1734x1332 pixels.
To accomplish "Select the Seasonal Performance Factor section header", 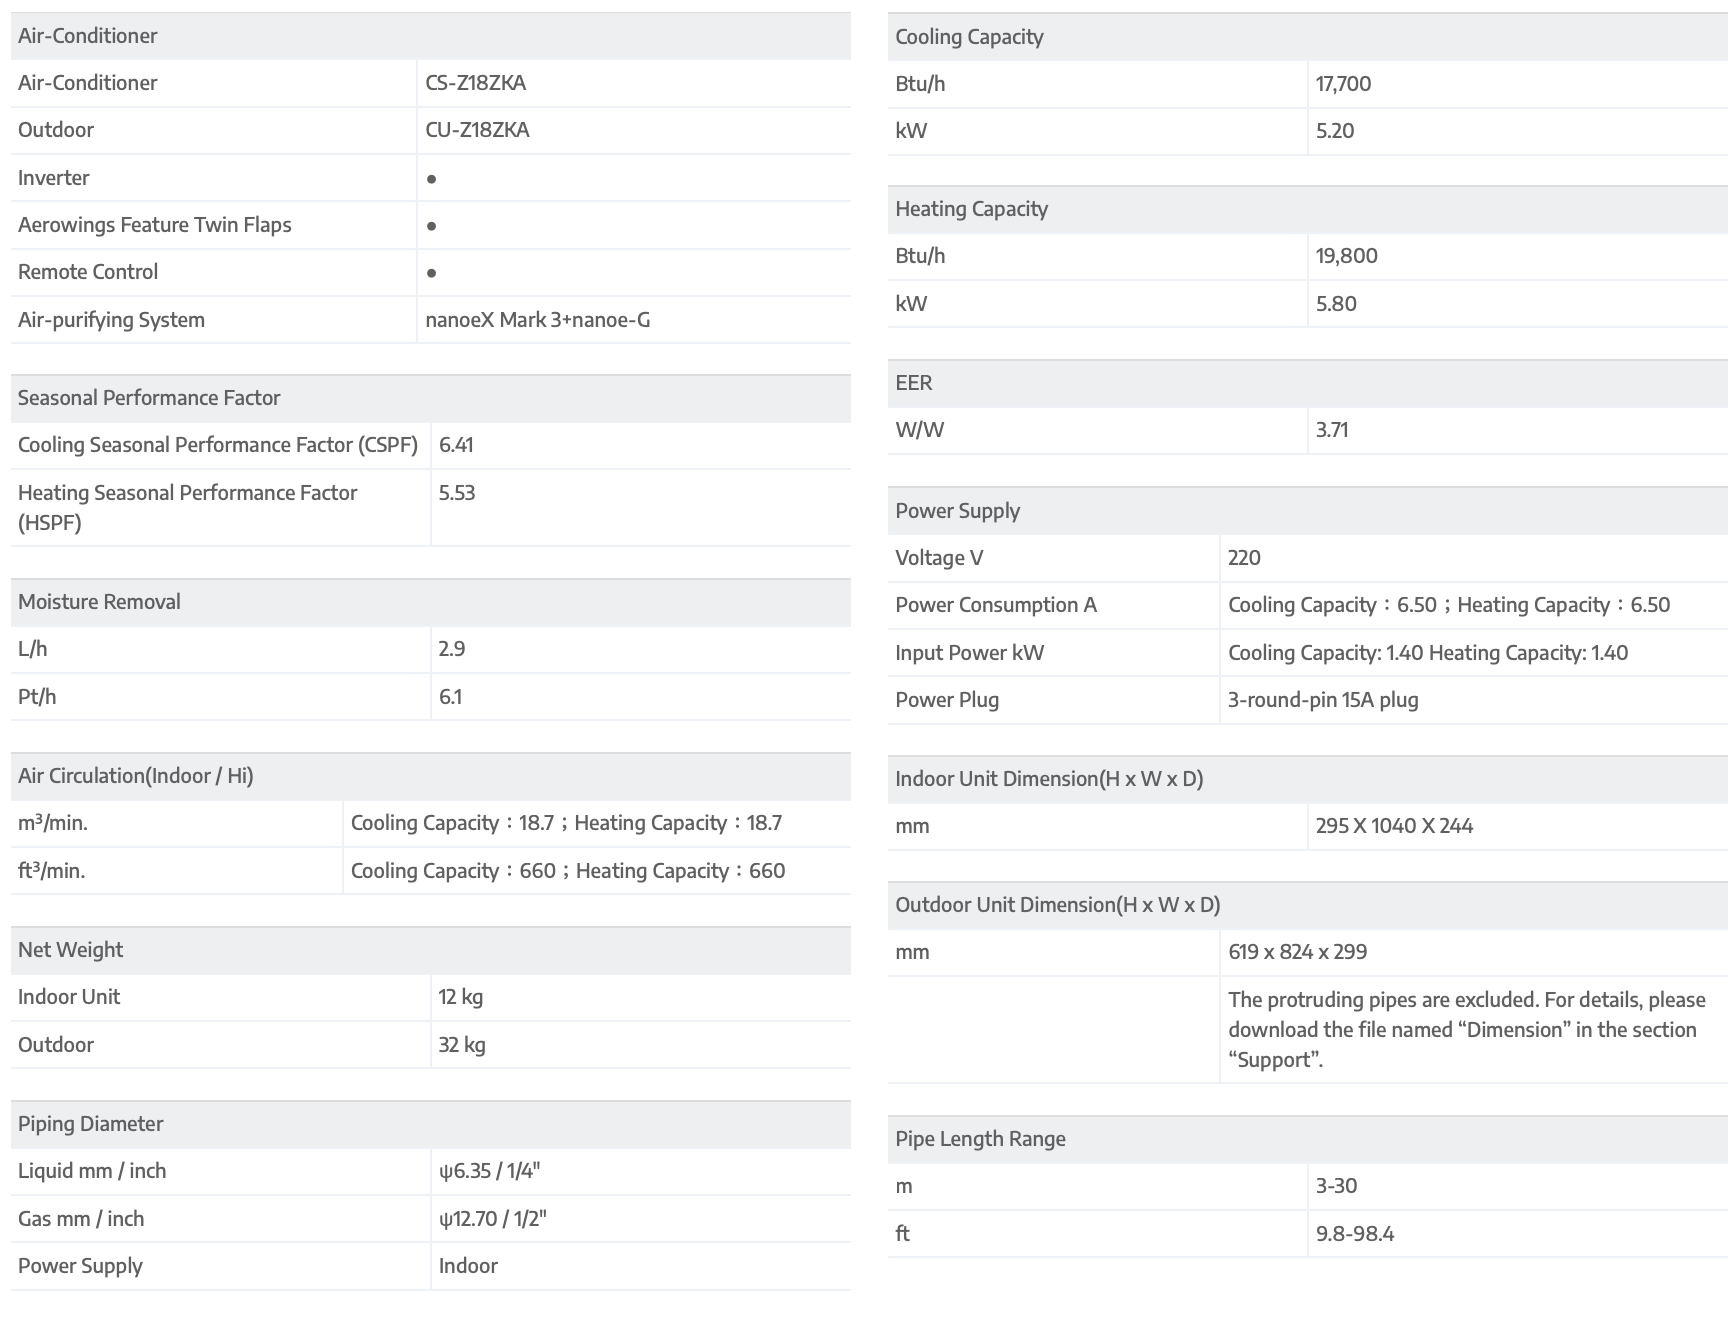I will point(149,398).
